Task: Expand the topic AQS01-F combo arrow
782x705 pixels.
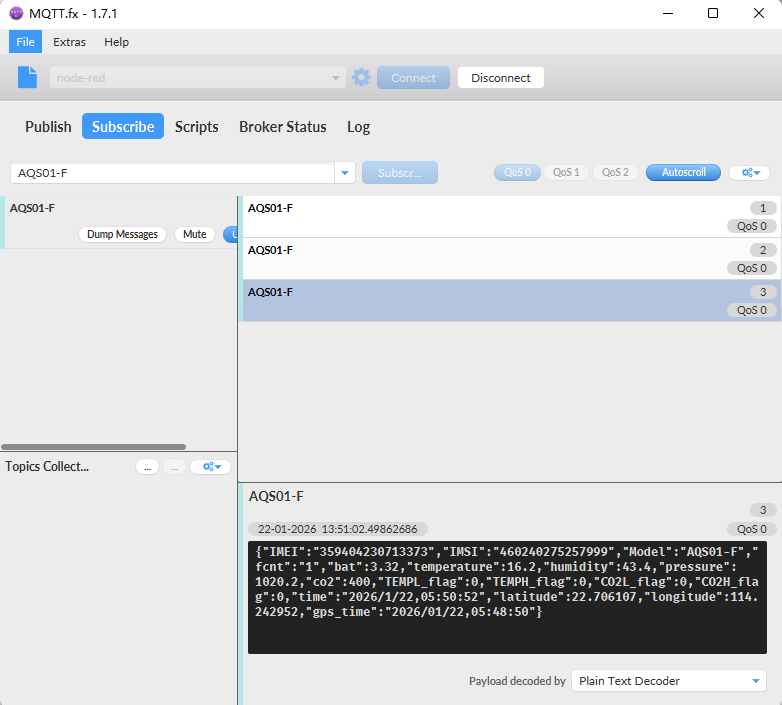Action: [x=345, y=173]
